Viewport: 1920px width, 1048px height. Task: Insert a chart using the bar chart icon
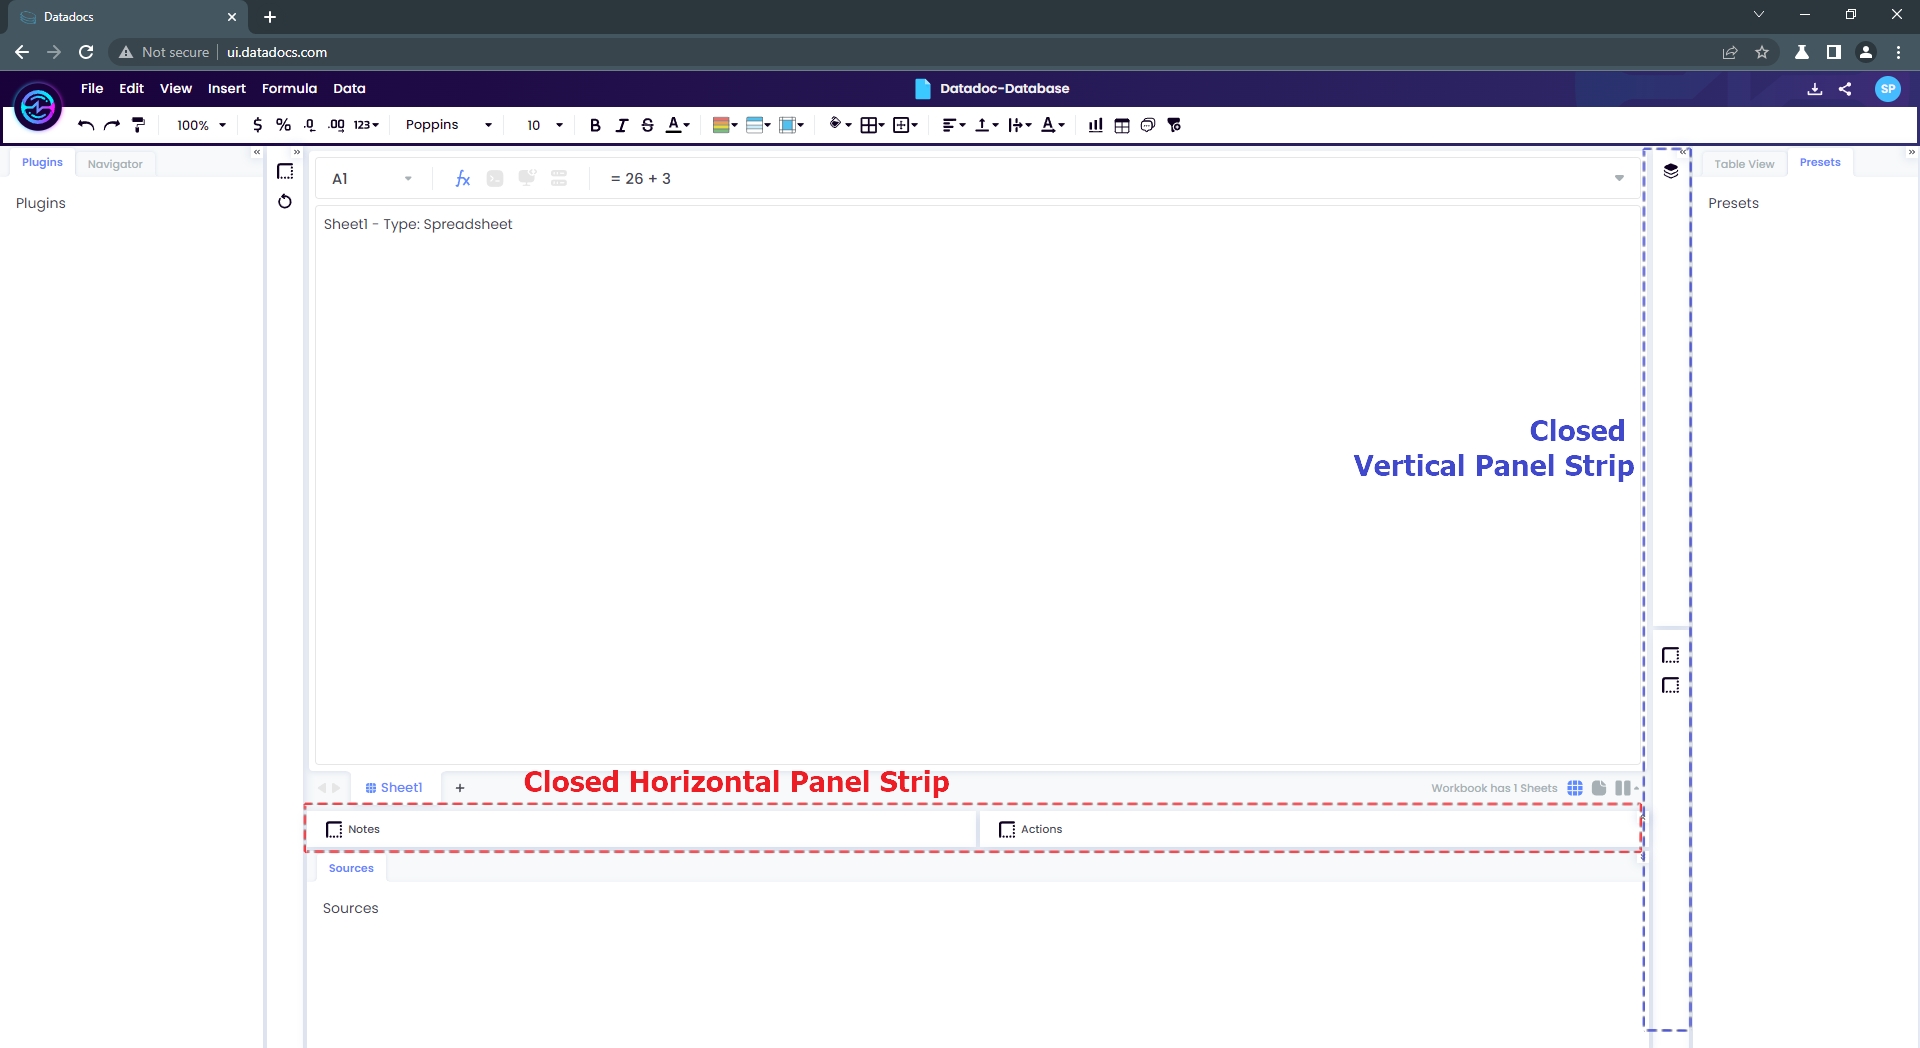click(1095, 125)
